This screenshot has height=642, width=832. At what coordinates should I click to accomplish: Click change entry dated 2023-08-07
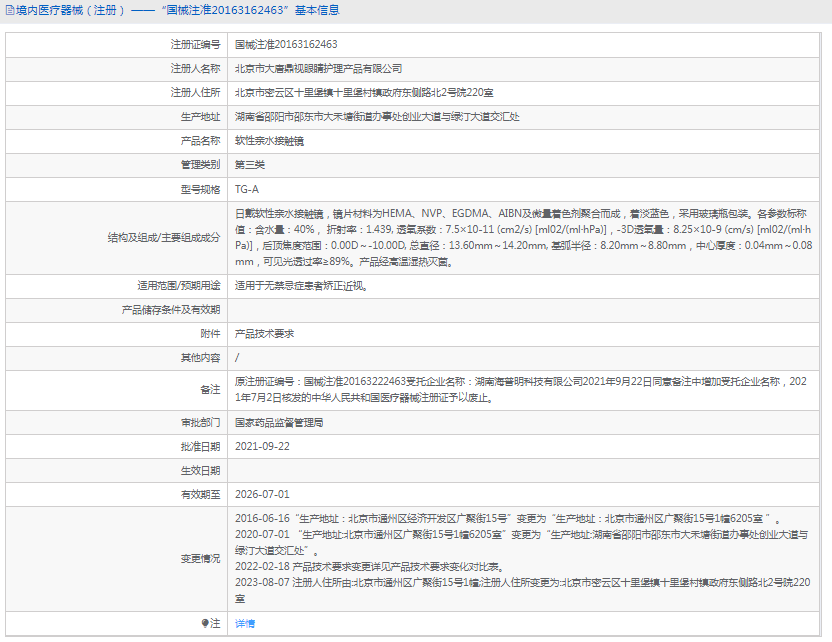pyautogui.click(x=523, y=591)
